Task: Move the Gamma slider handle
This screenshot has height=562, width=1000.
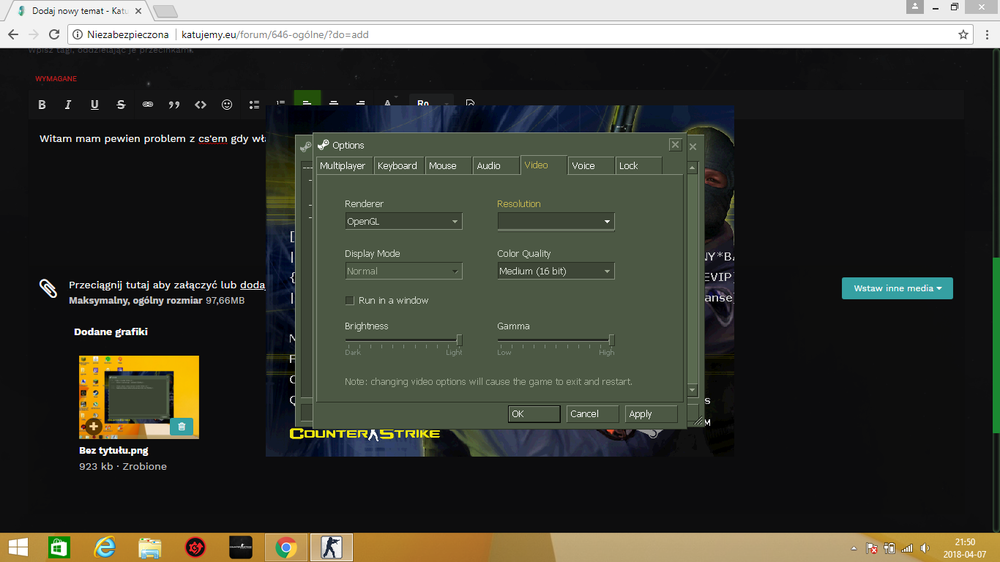Action: [611, 340]
